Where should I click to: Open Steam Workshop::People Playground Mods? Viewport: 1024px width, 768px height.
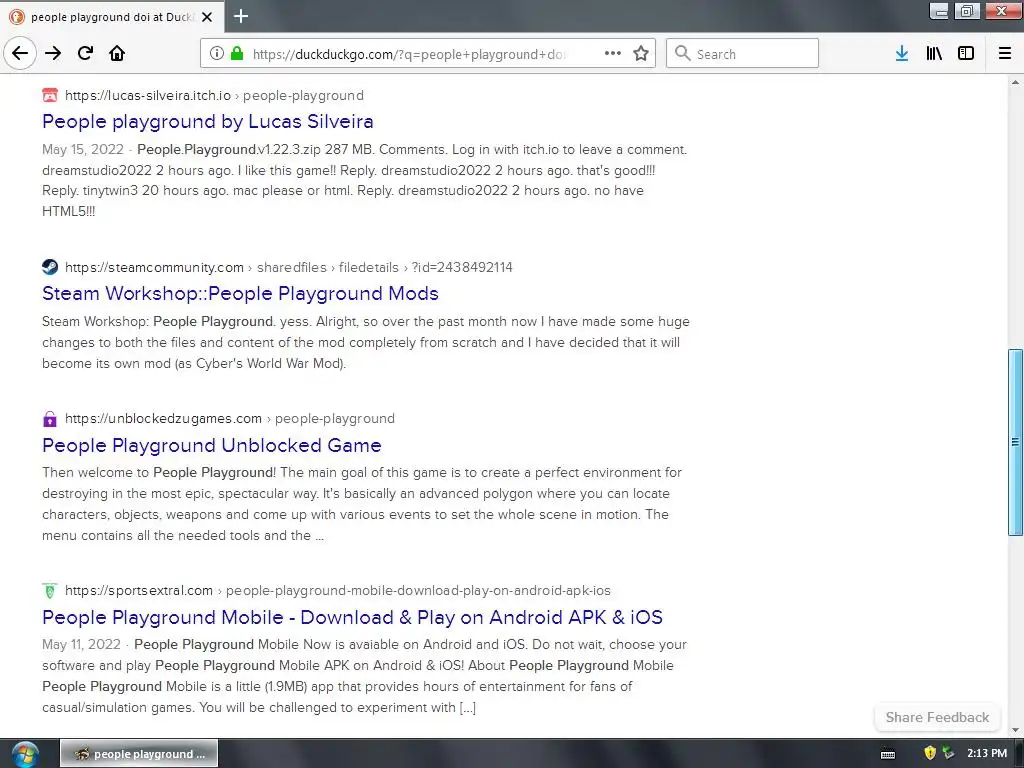(x=240, y=293)
